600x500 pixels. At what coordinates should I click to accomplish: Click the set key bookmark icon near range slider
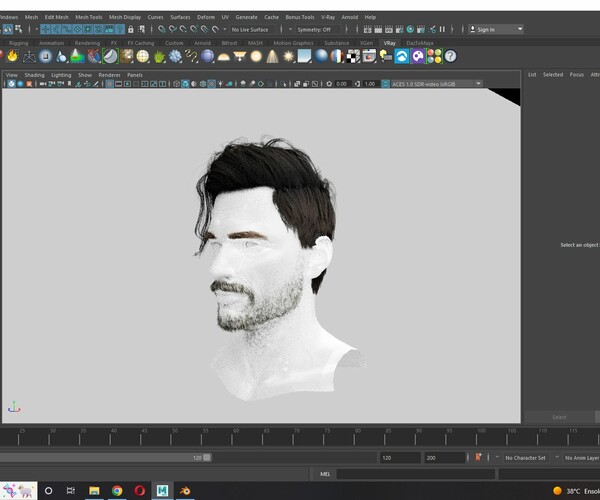click(x=478, y=457)
